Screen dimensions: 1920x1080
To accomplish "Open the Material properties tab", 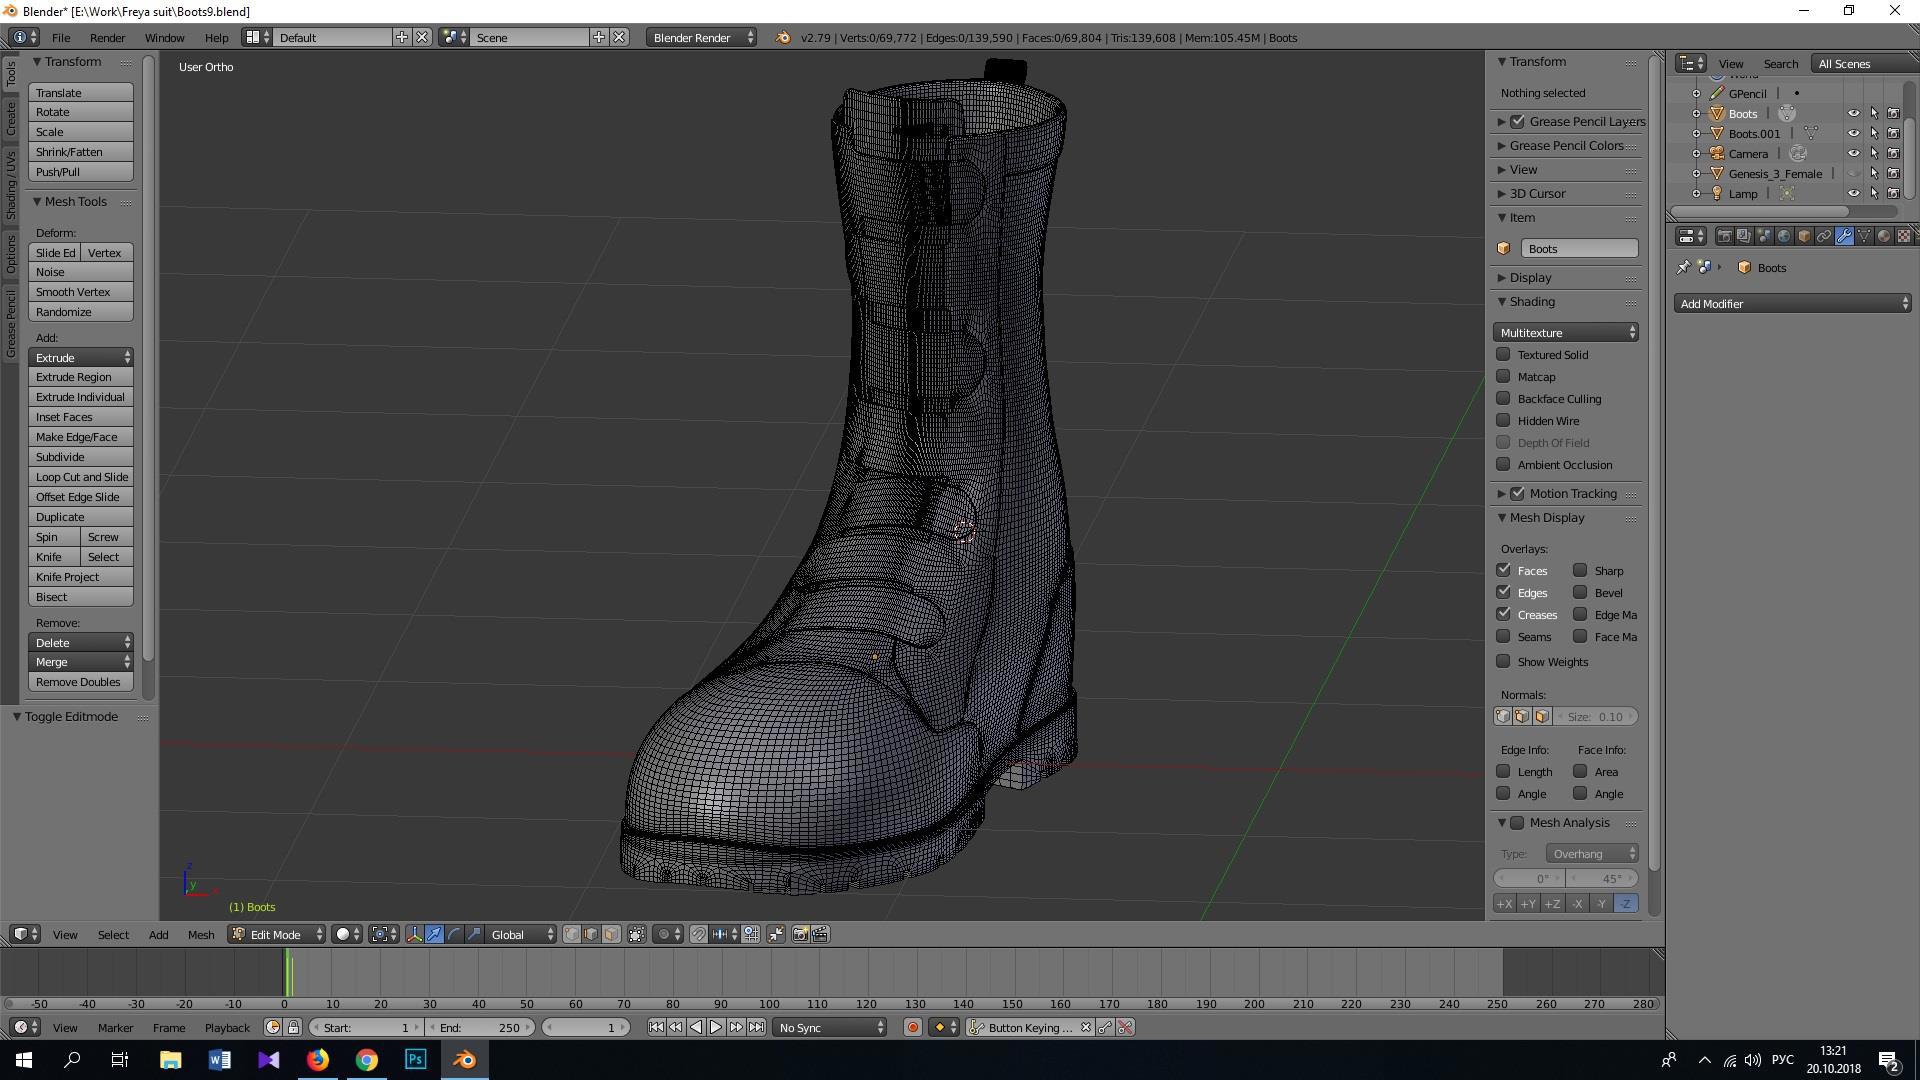I will 1884,236.
